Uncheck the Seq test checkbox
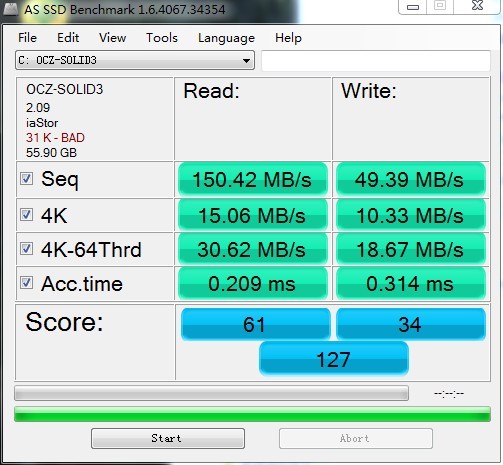 click(x=26, y=179)
